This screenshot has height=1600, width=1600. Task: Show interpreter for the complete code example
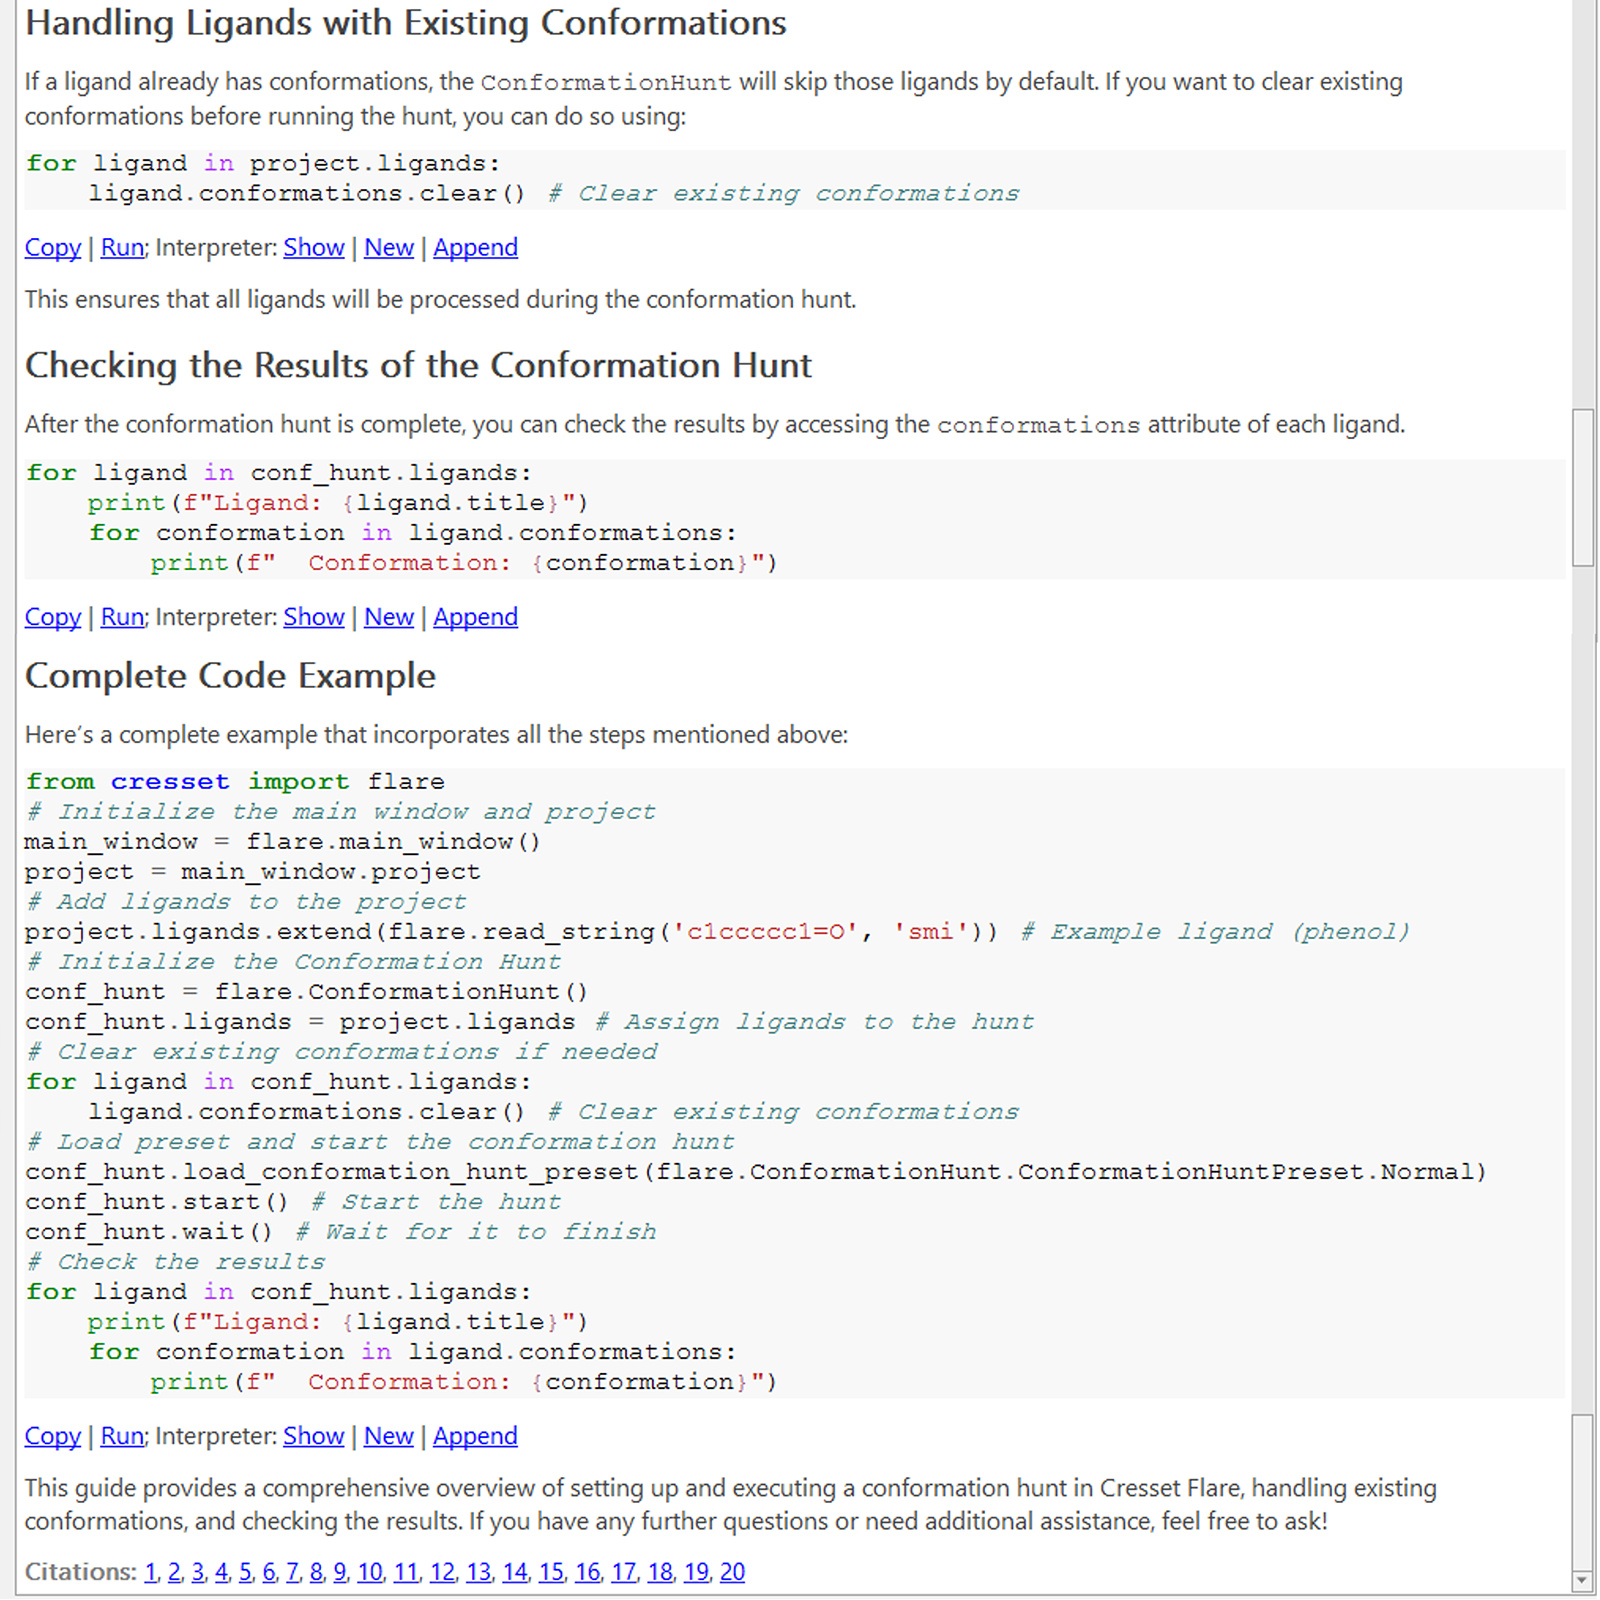pos(313,1436)
